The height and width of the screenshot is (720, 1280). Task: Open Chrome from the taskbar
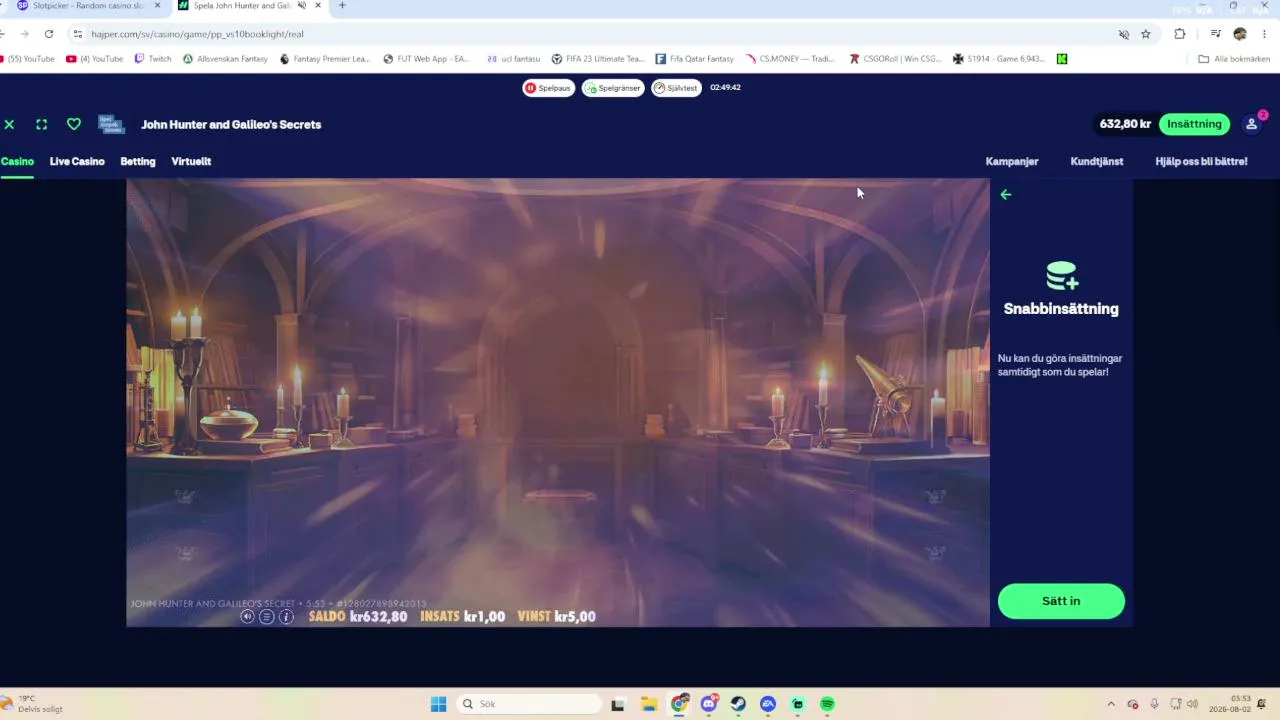coord(680,704)
